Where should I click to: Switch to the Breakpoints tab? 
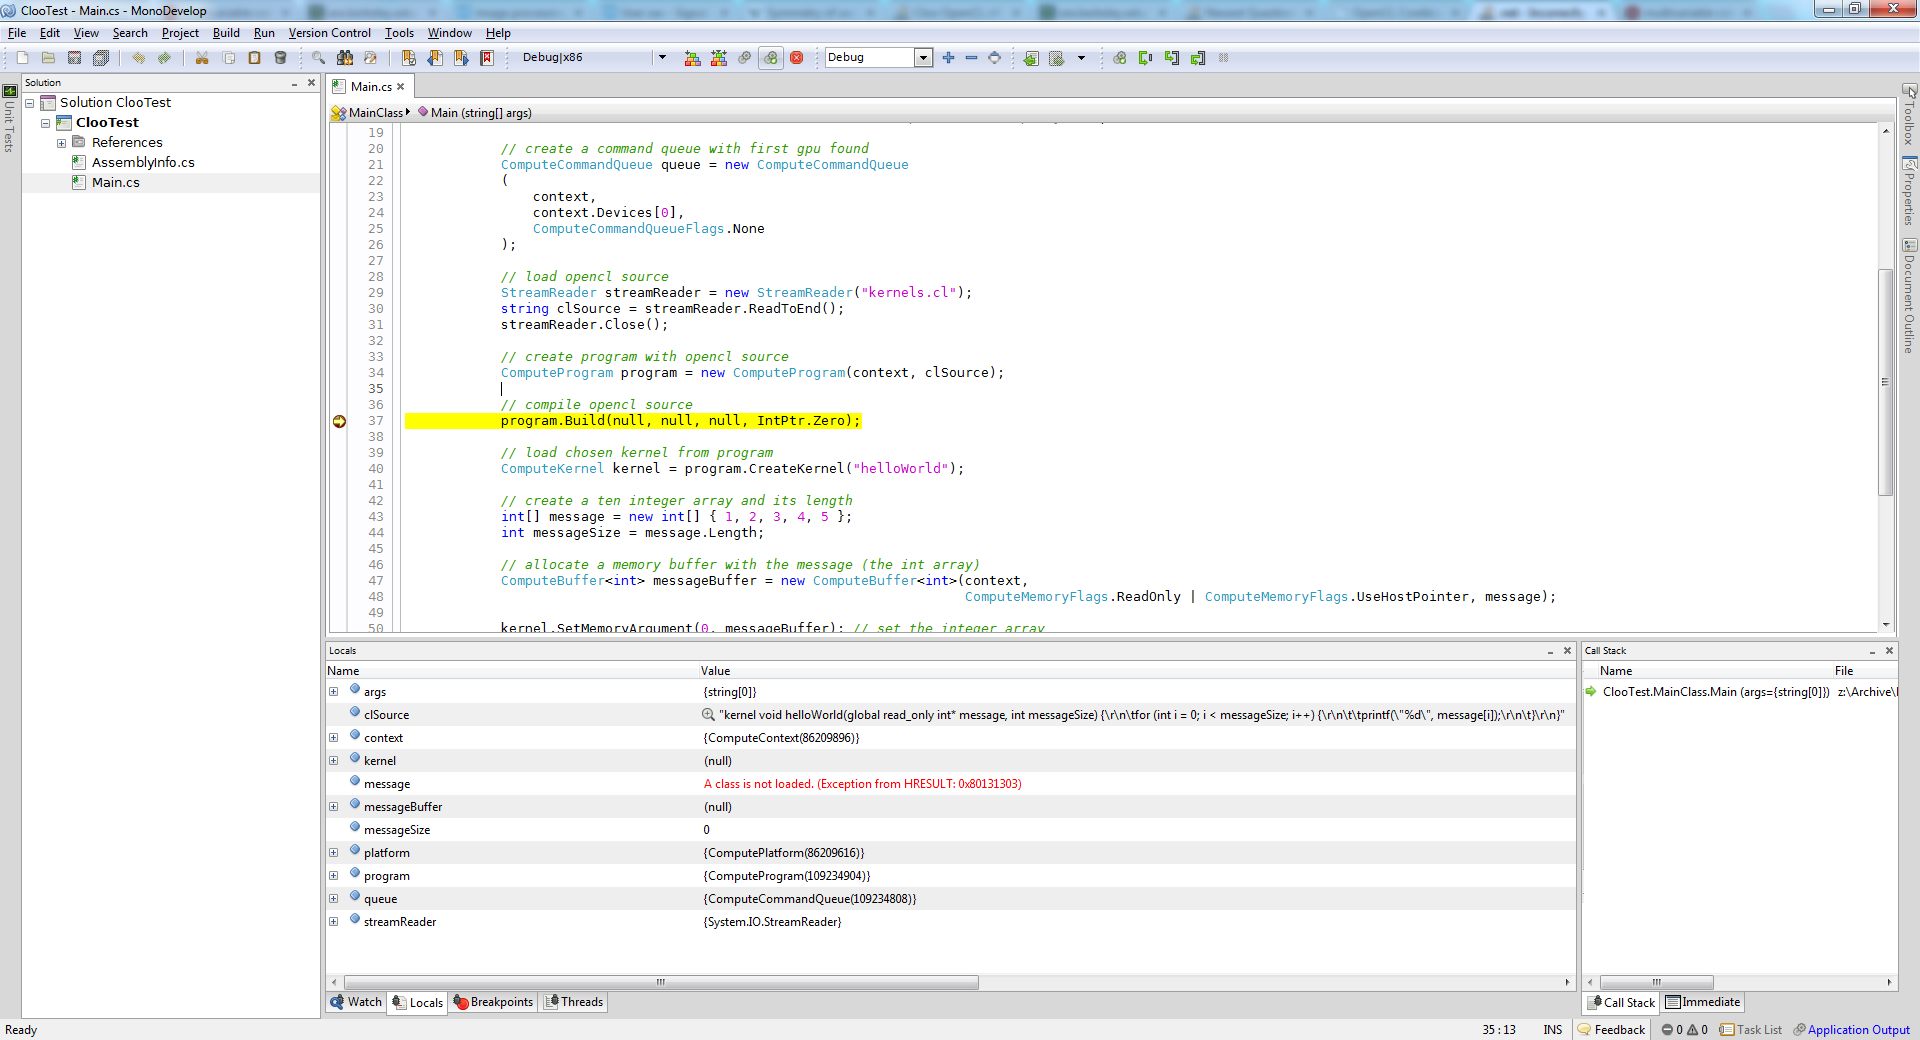click(x=493, y=1002)
